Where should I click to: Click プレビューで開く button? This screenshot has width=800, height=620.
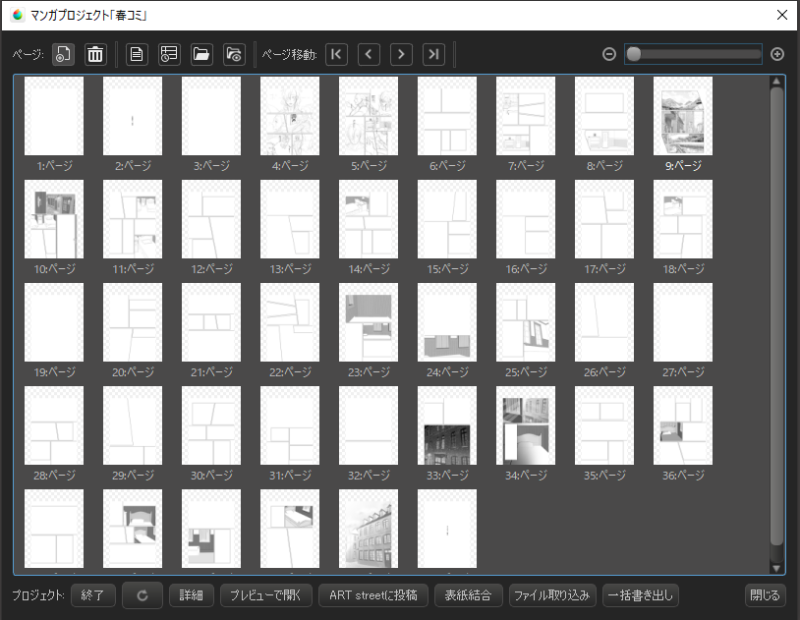(x=266, y=596)
